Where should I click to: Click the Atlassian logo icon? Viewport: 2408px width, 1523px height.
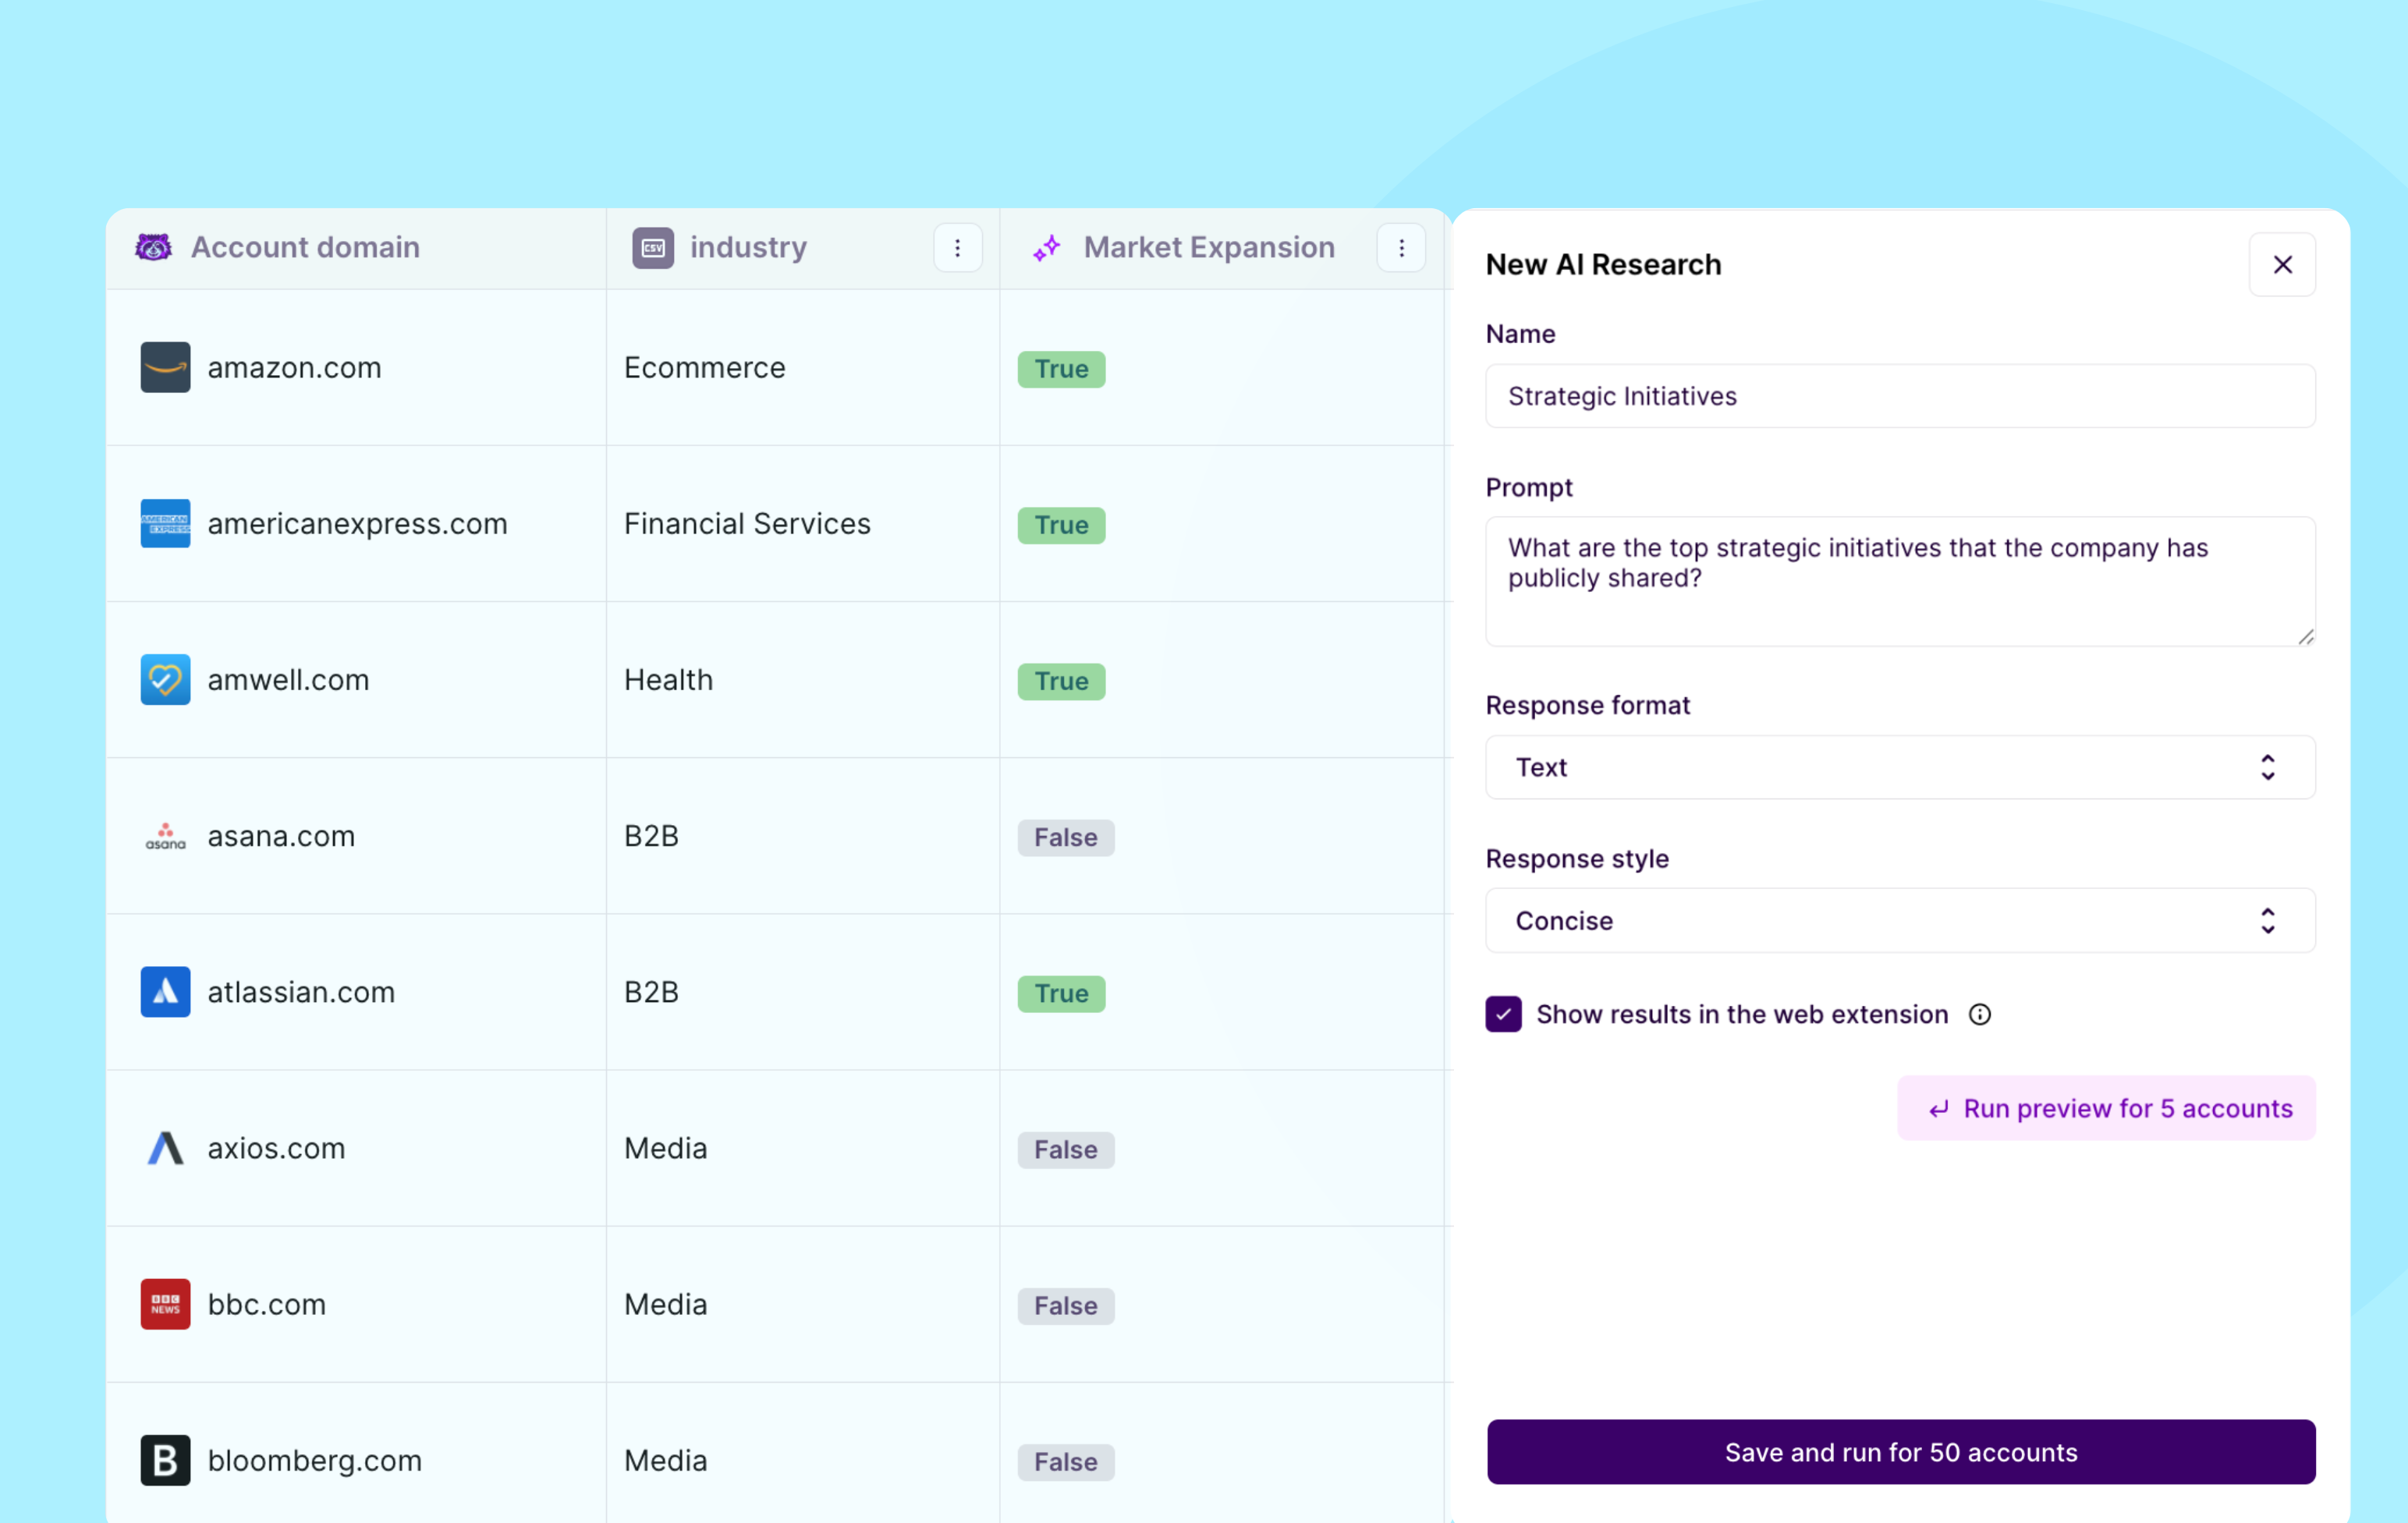[x=165, y=992]
